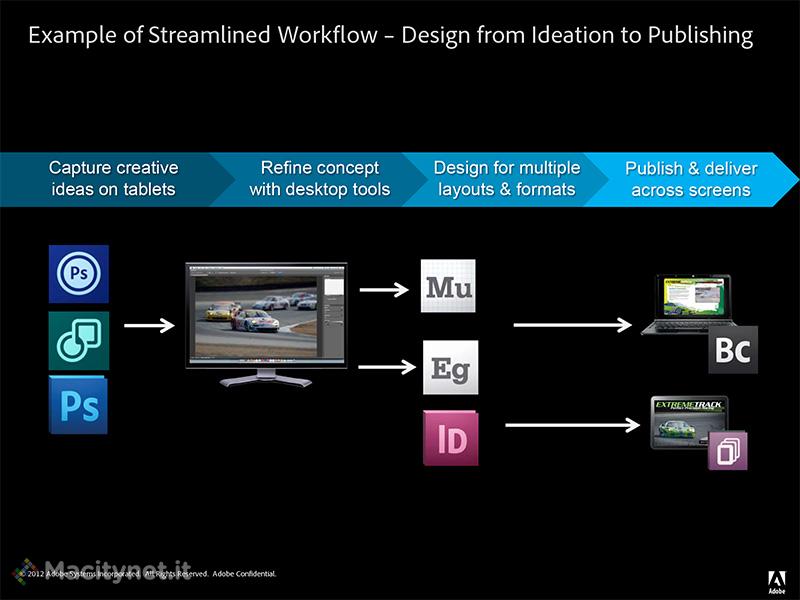Select the "Design for multiple layouts & formats" step
800x600 pixels.
click(507, 179)
